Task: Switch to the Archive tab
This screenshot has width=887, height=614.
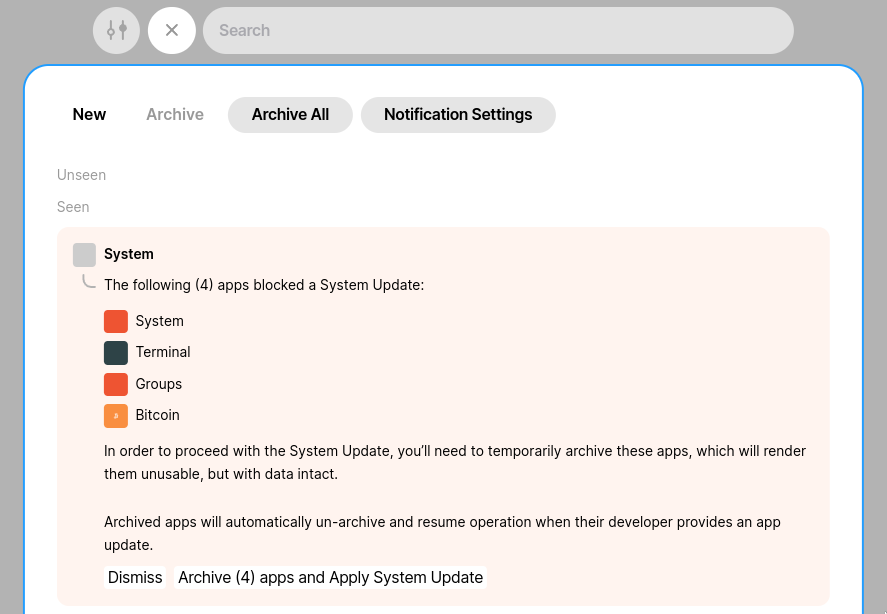Action: tap(175, 115)
